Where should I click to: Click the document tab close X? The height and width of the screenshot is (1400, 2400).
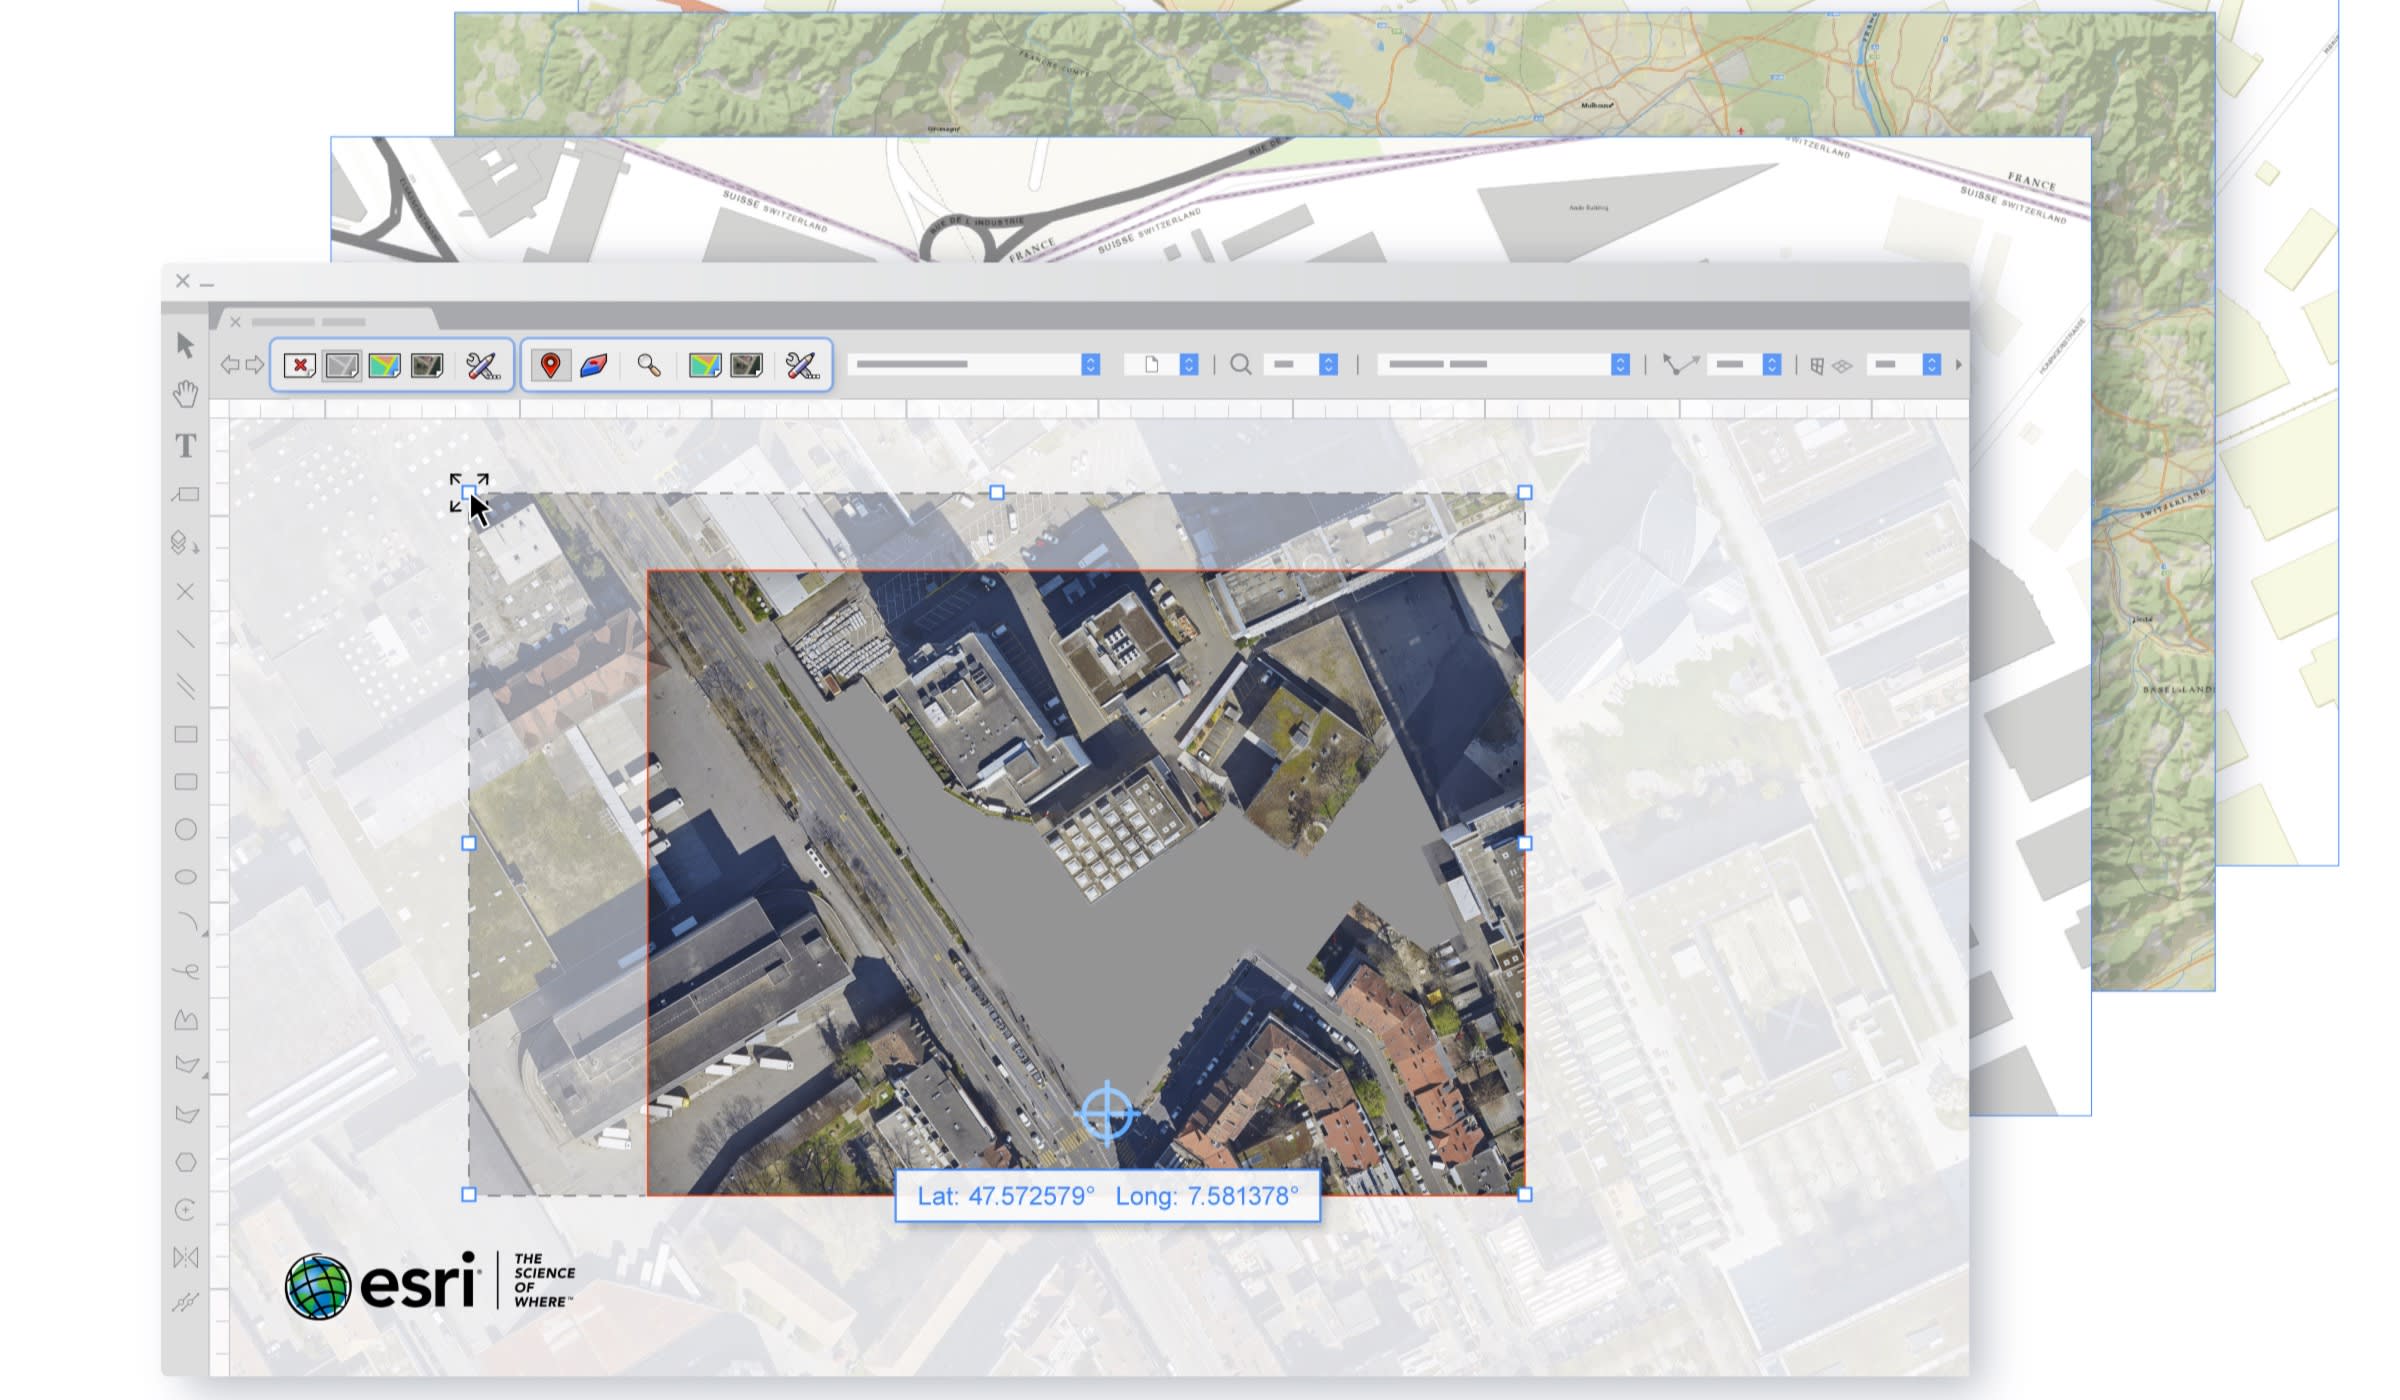pos(235,322)
